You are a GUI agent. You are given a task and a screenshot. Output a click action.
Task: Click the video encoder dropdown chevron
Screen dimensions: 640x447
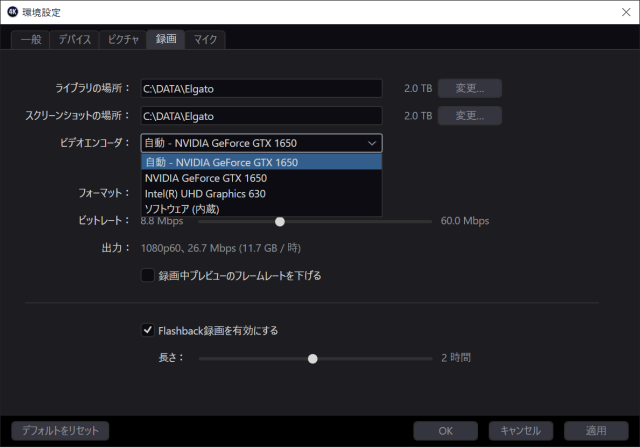372,143
